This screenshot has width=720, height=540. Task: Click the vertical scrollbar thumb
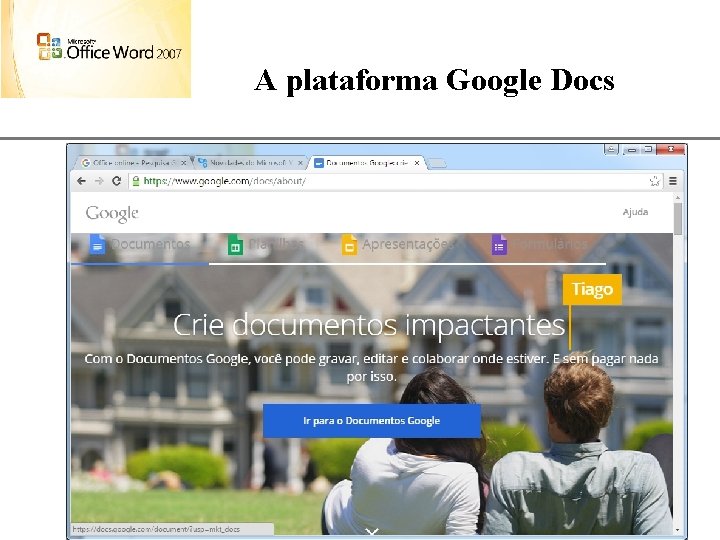point(678,219)
